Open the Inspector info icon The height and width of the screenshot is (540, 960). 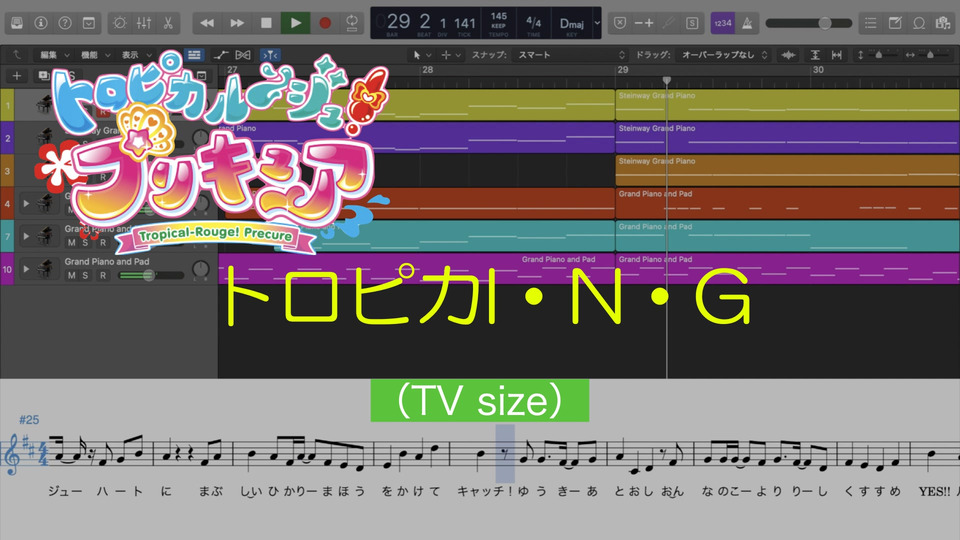[41, 23]
